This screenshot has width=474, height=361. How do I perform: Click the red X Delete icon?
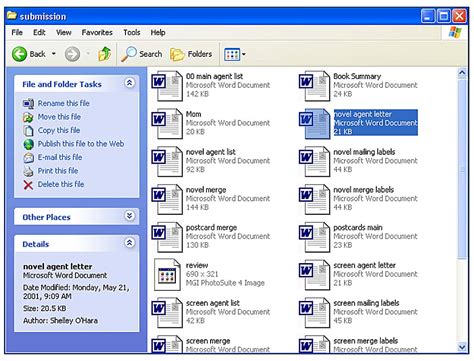point(28,185)
